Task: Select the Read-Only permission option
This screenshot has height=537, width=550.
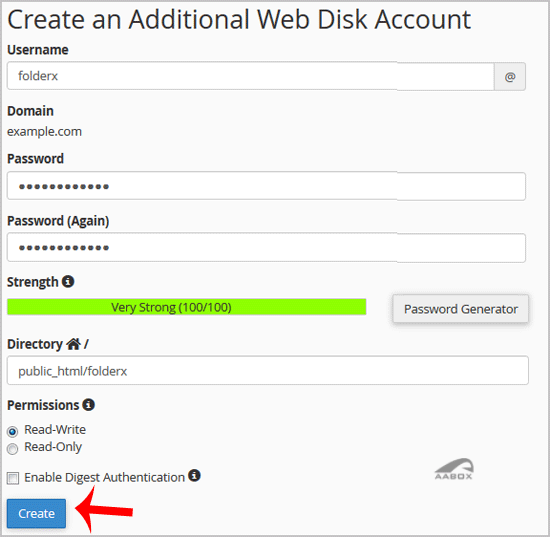Action: tap(13, 449)
